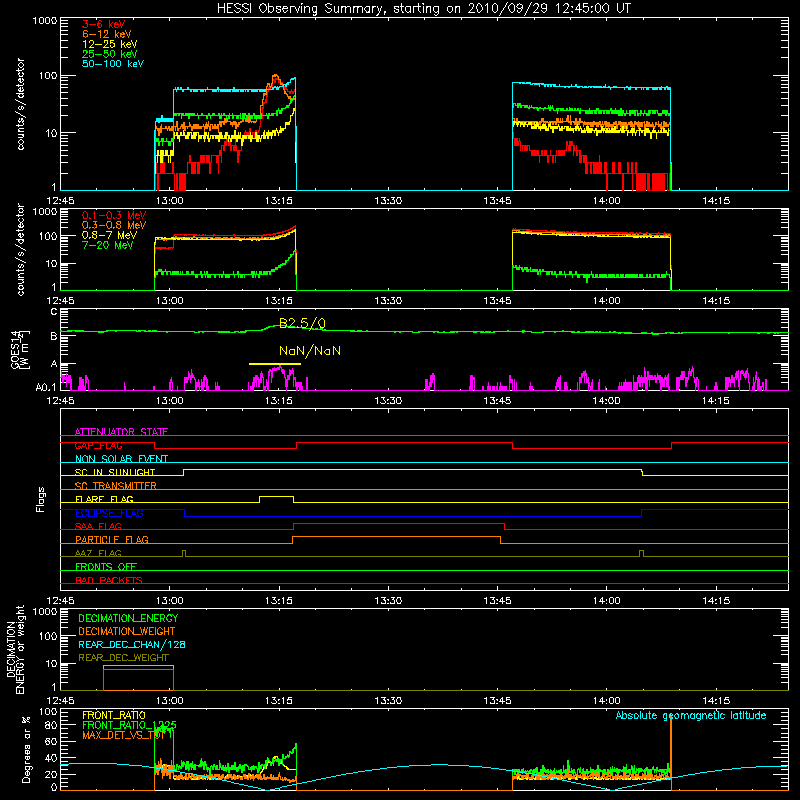Click the 1000 tick label of top panel
Viewport: 800px width, 800px height.
point(44,21)
